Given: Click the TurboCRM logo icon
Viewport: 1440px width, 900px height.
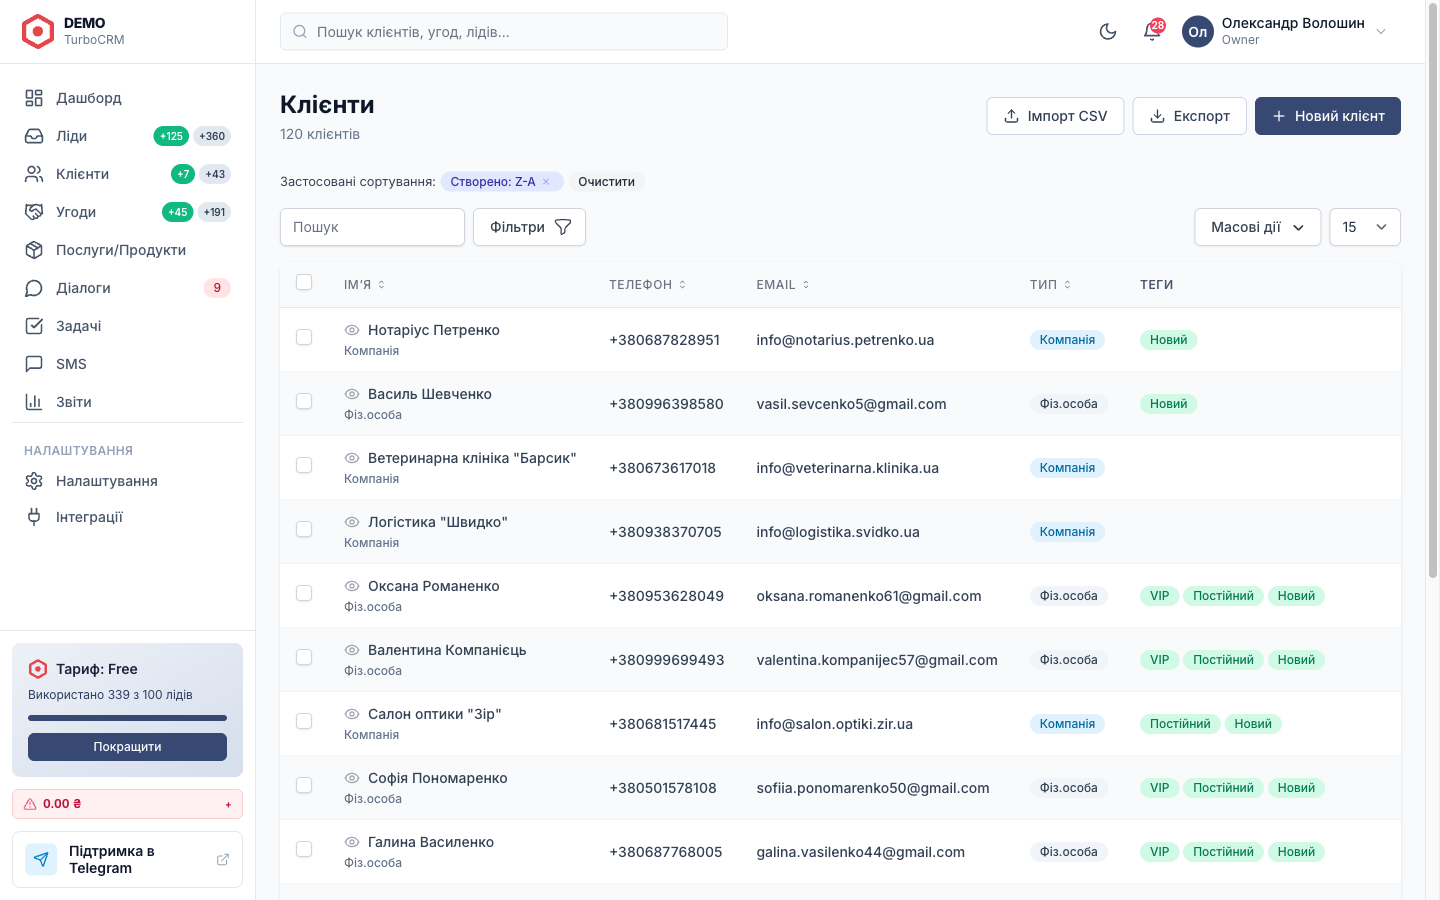Looking at the screenshot, I should tap(38, 32).
